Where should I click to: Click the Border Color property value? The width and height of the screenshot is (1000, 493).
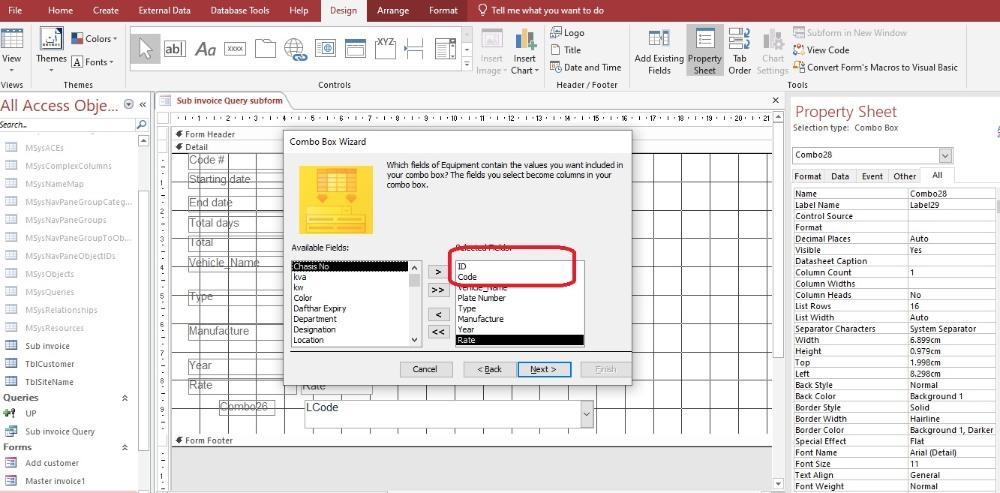[x=953, y=430]
